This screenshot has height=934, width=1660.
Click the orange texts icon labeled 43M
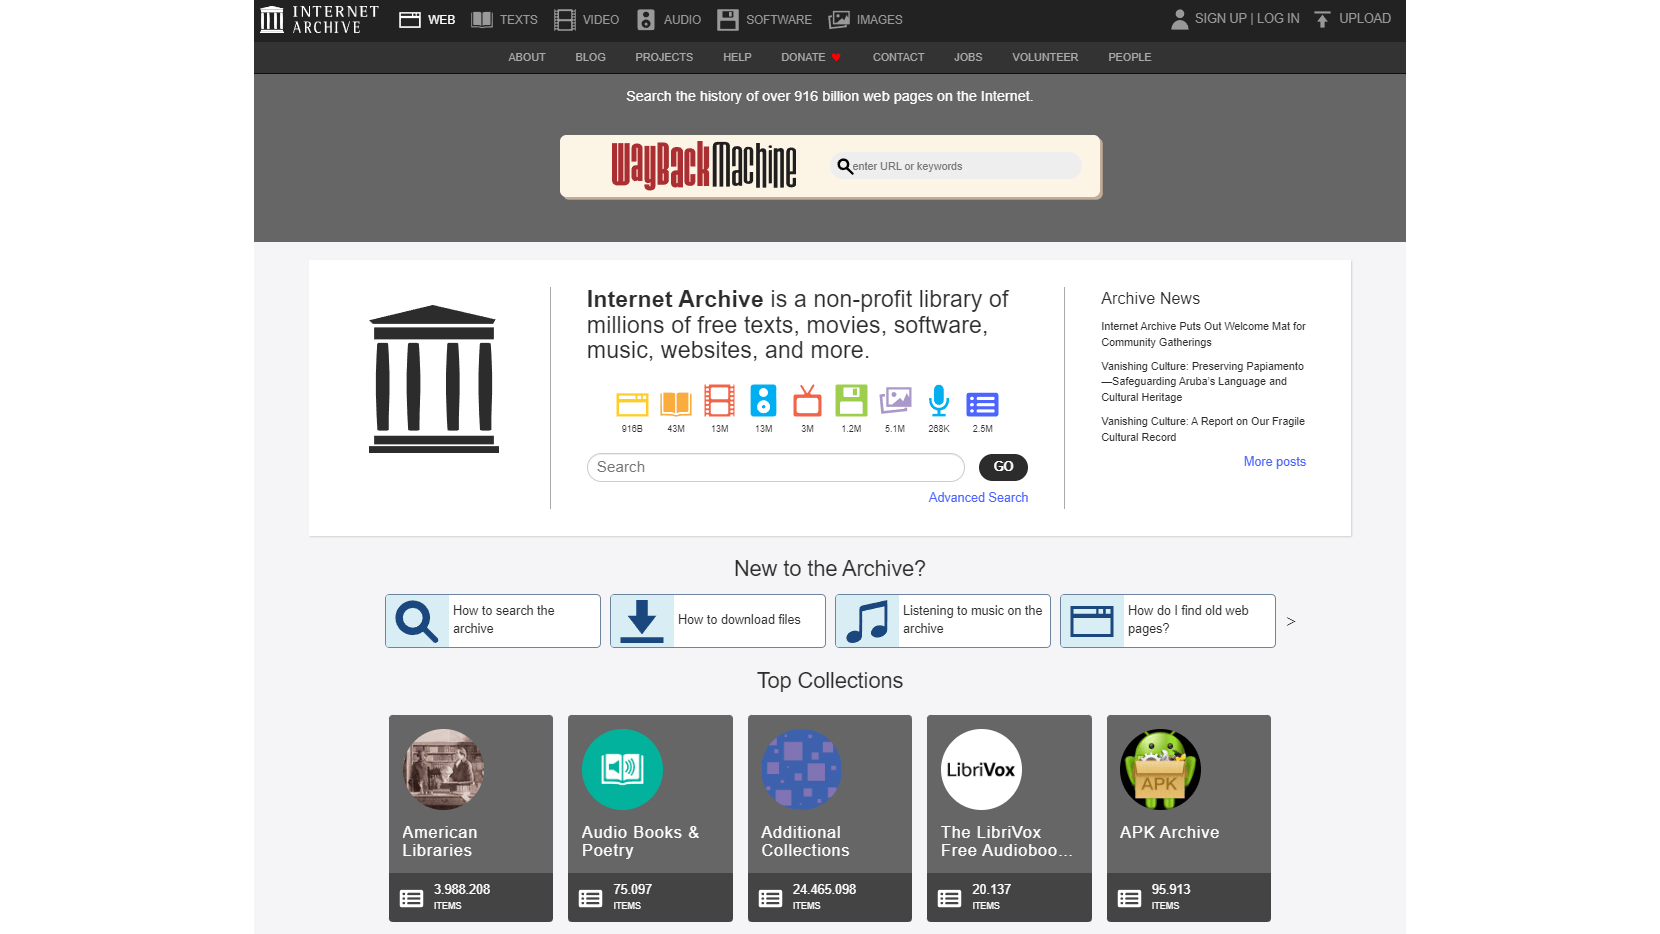pyautogui.click(x=676, y=403)
